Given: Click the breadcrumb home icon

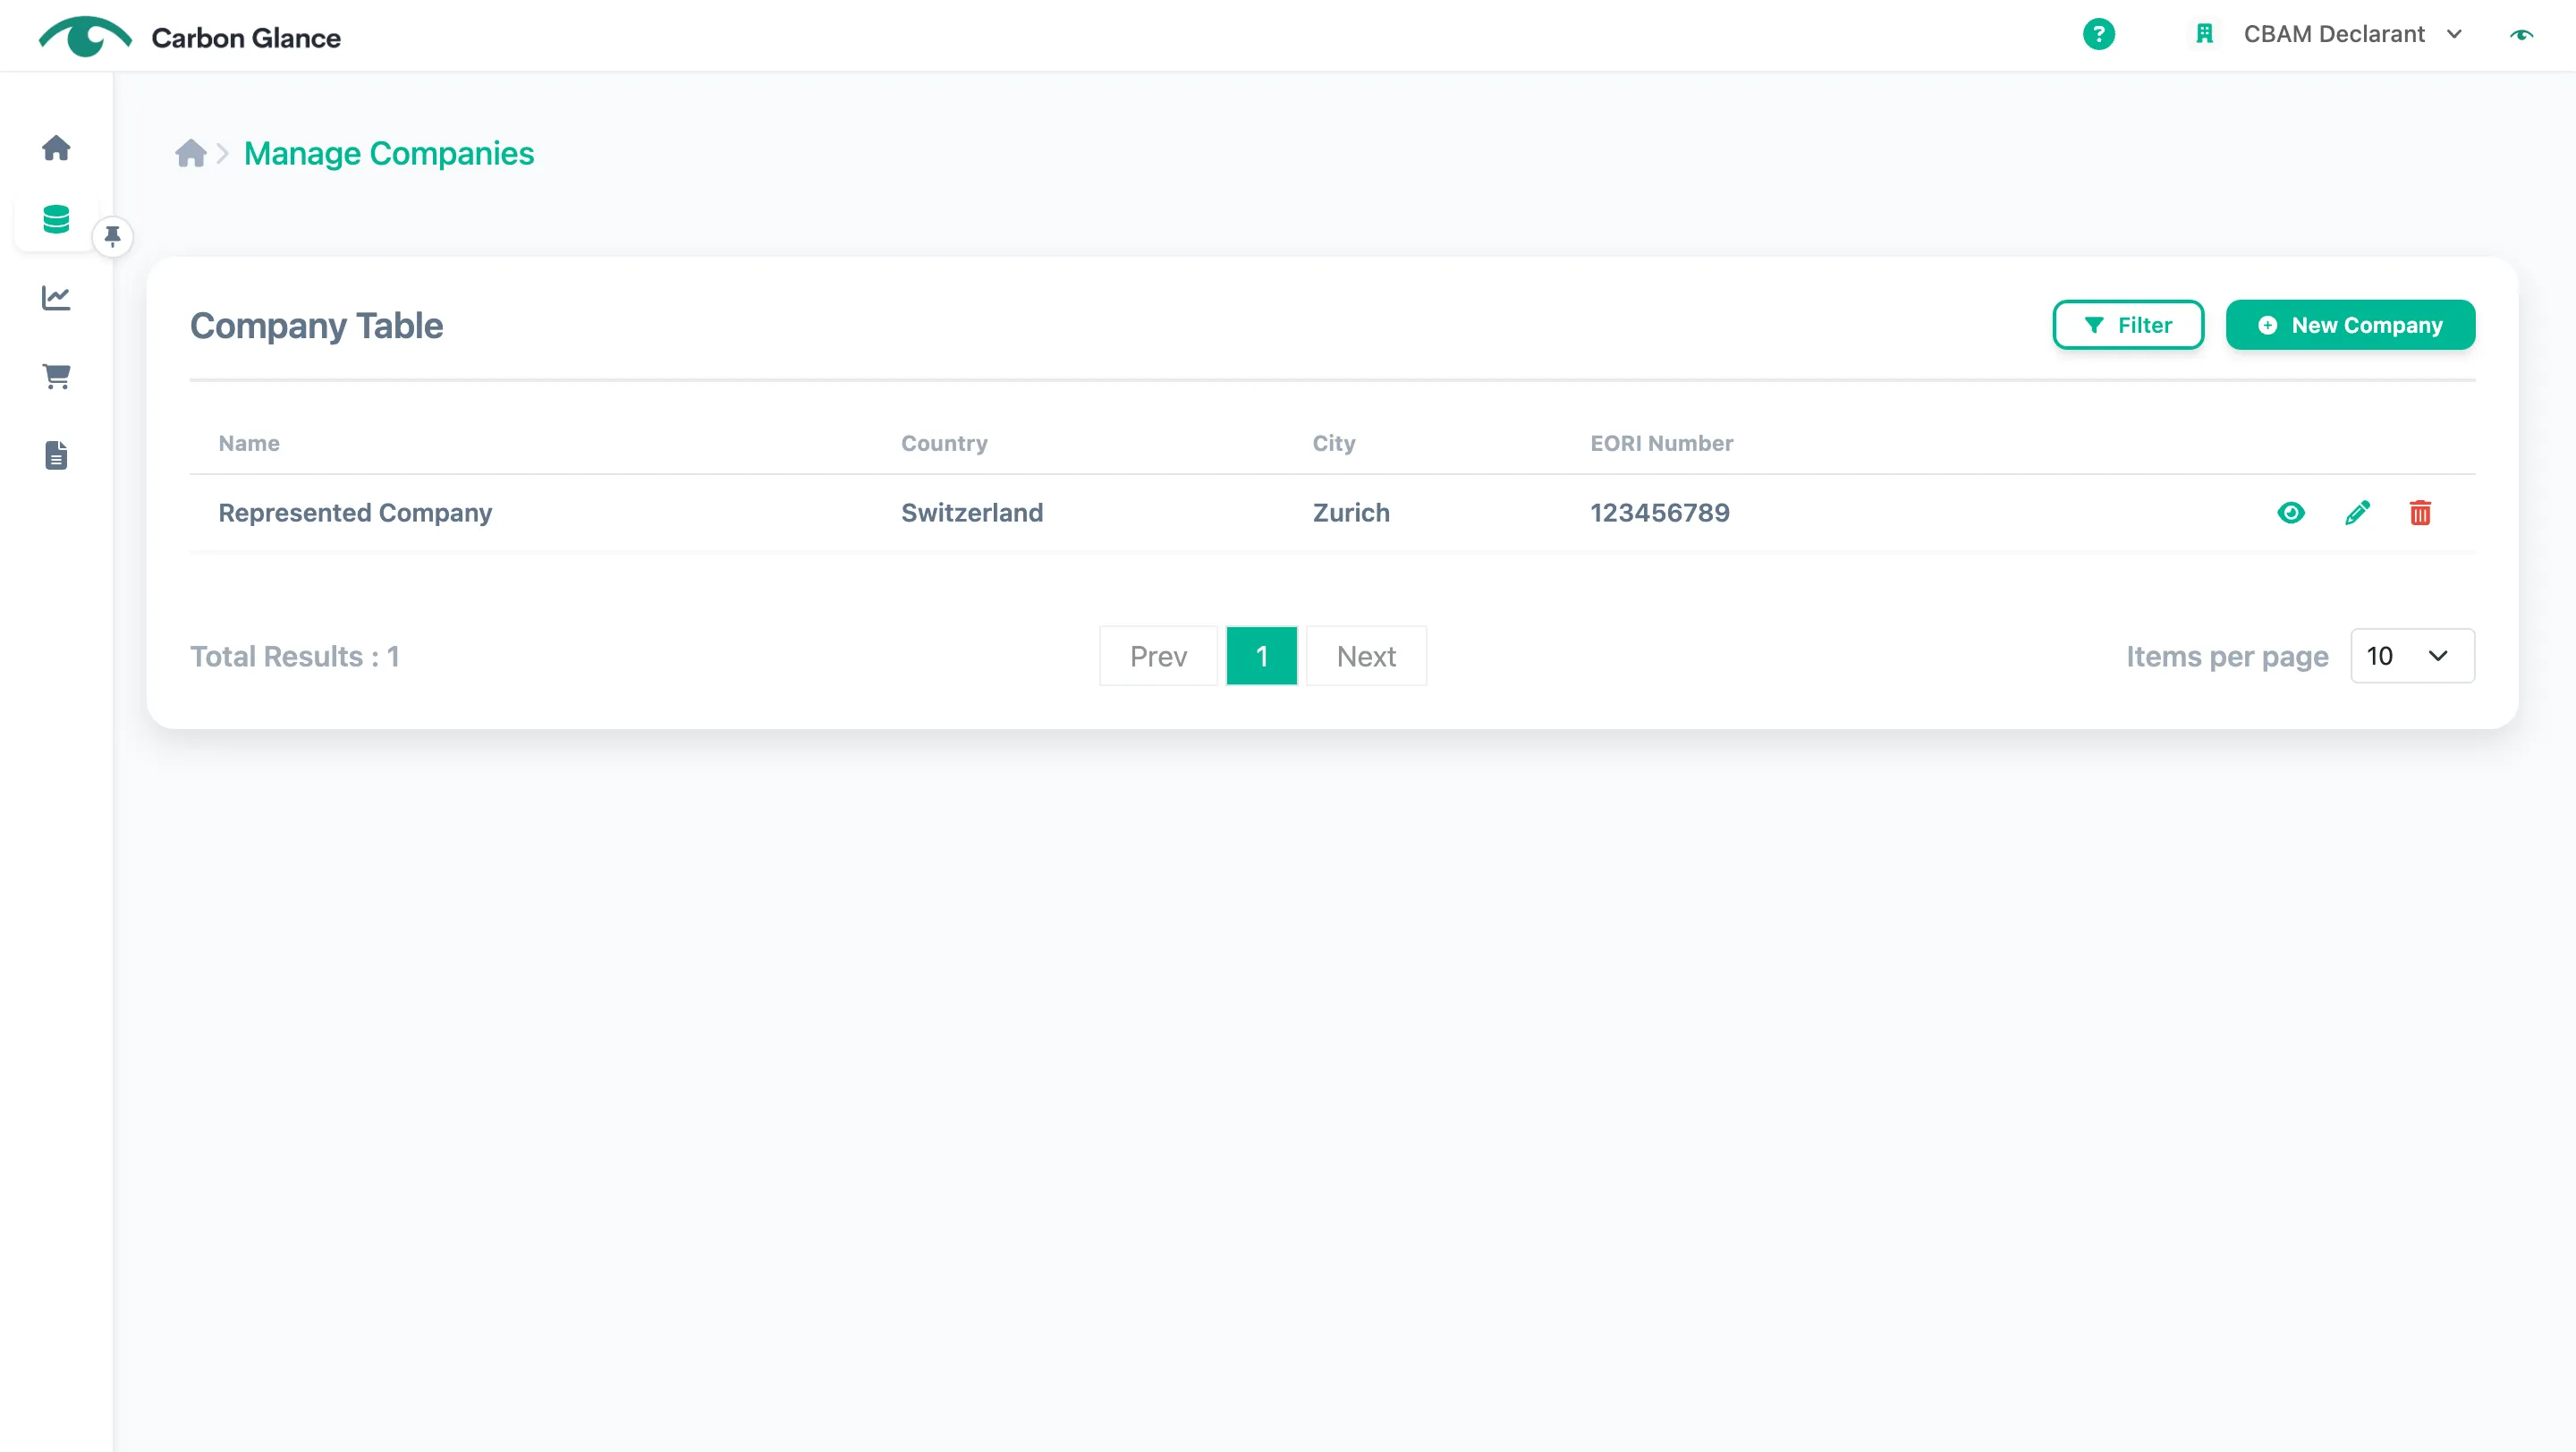Looking at the screenshot, I should click(190, 153).
